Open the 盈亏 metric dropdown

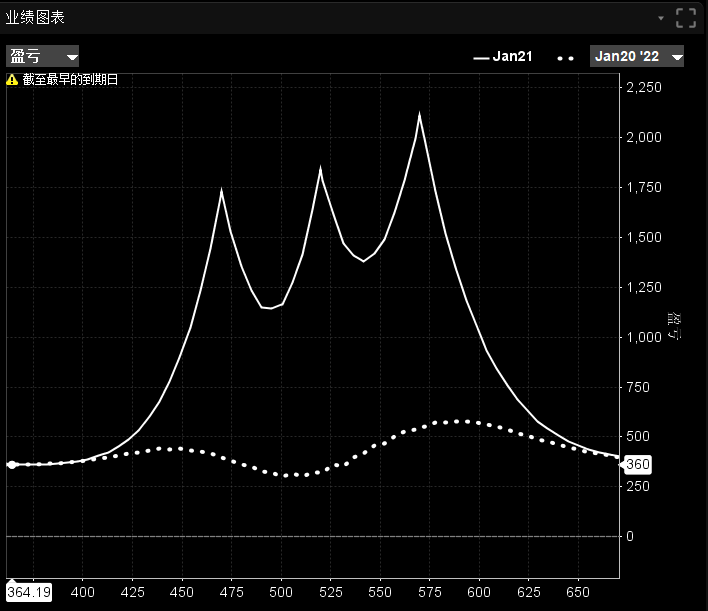pyautogui.click(x=42, y=56)
